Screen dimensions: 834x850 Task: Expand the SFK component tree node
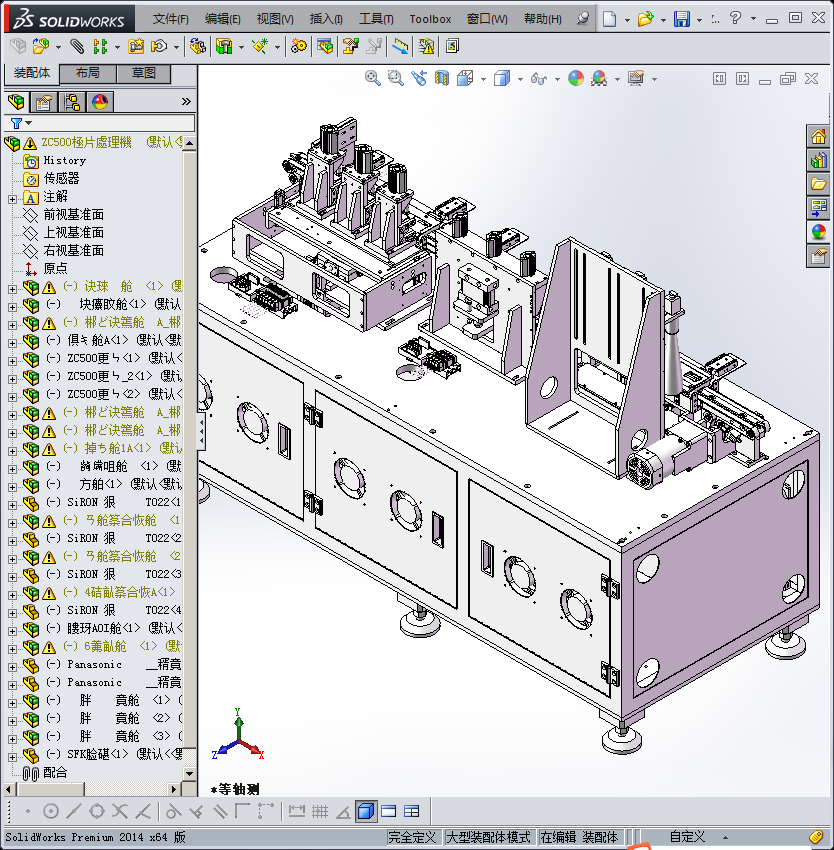pyautogui.click(x=12, y=755)
